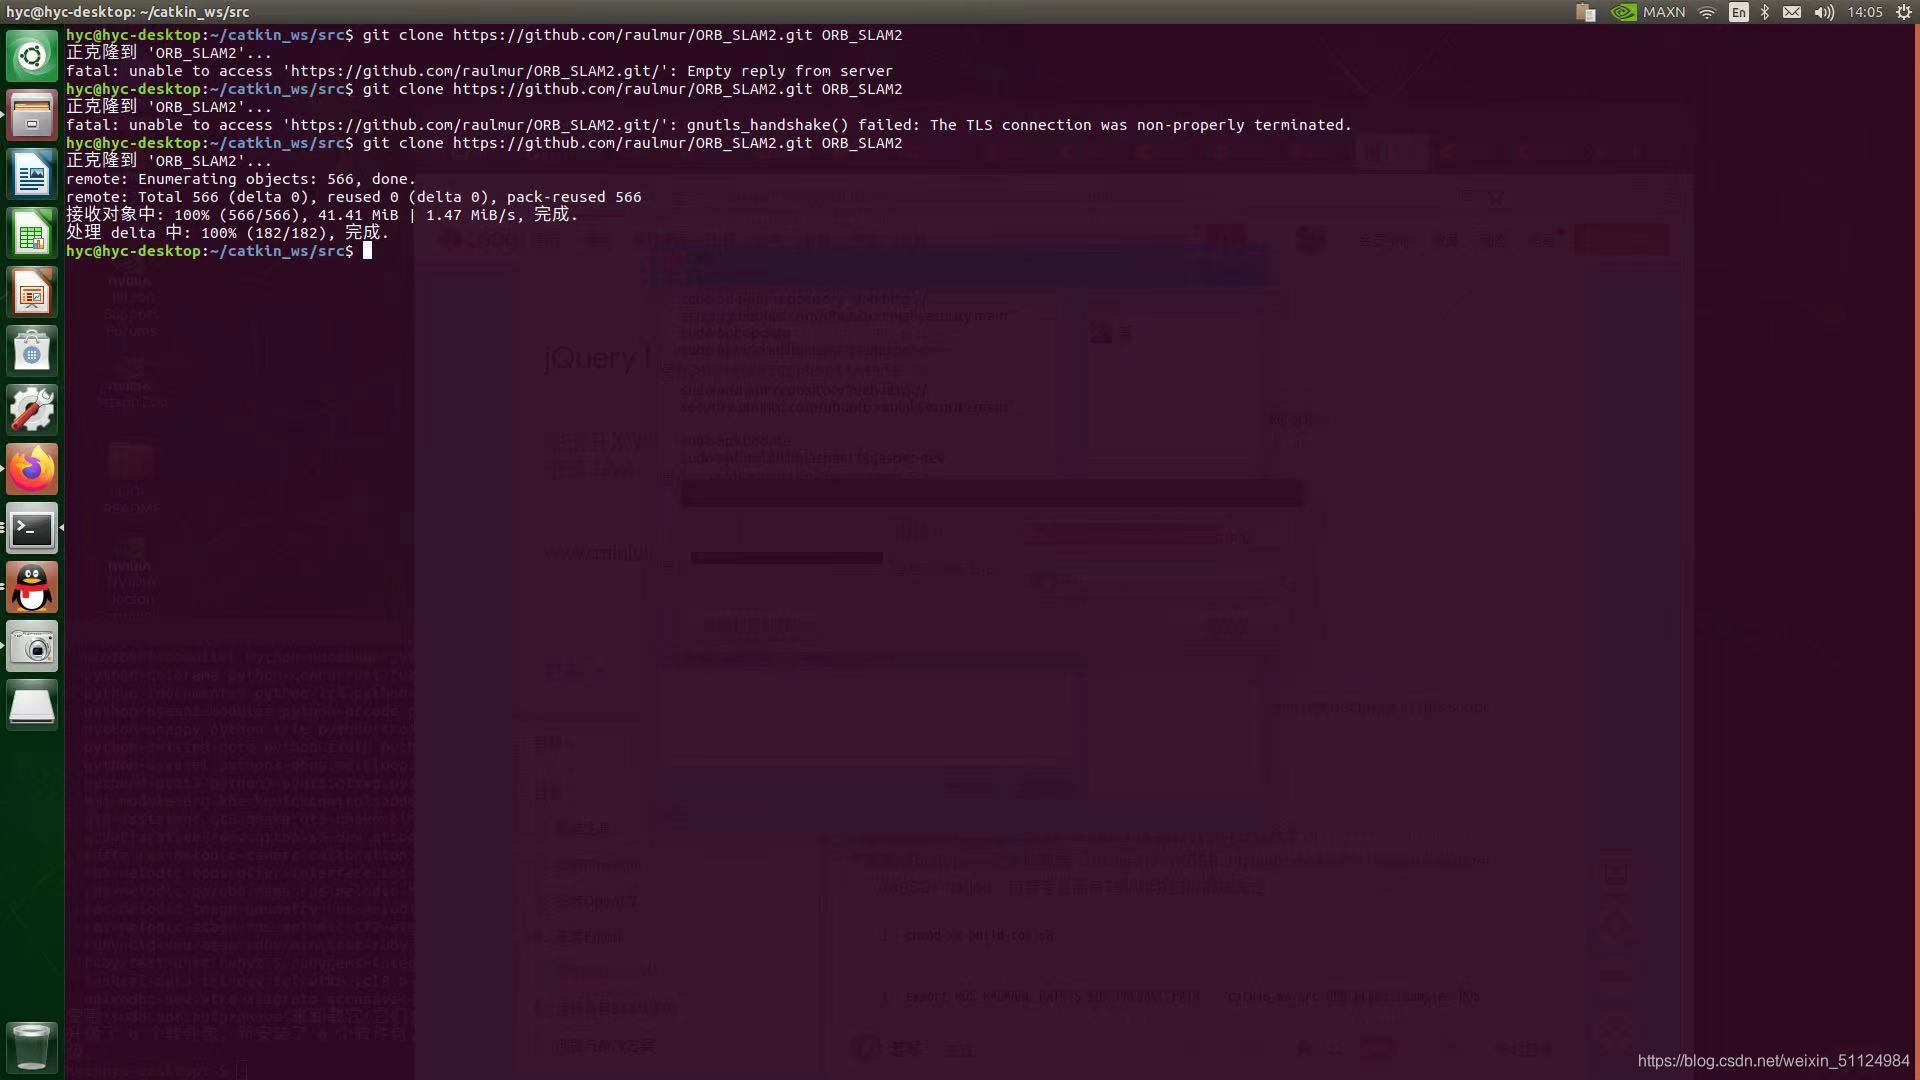This screenshot has height=1080, width=1920.
Task: Open QQ penguin application
Action: pyautogui.click(x=32, y=587)
